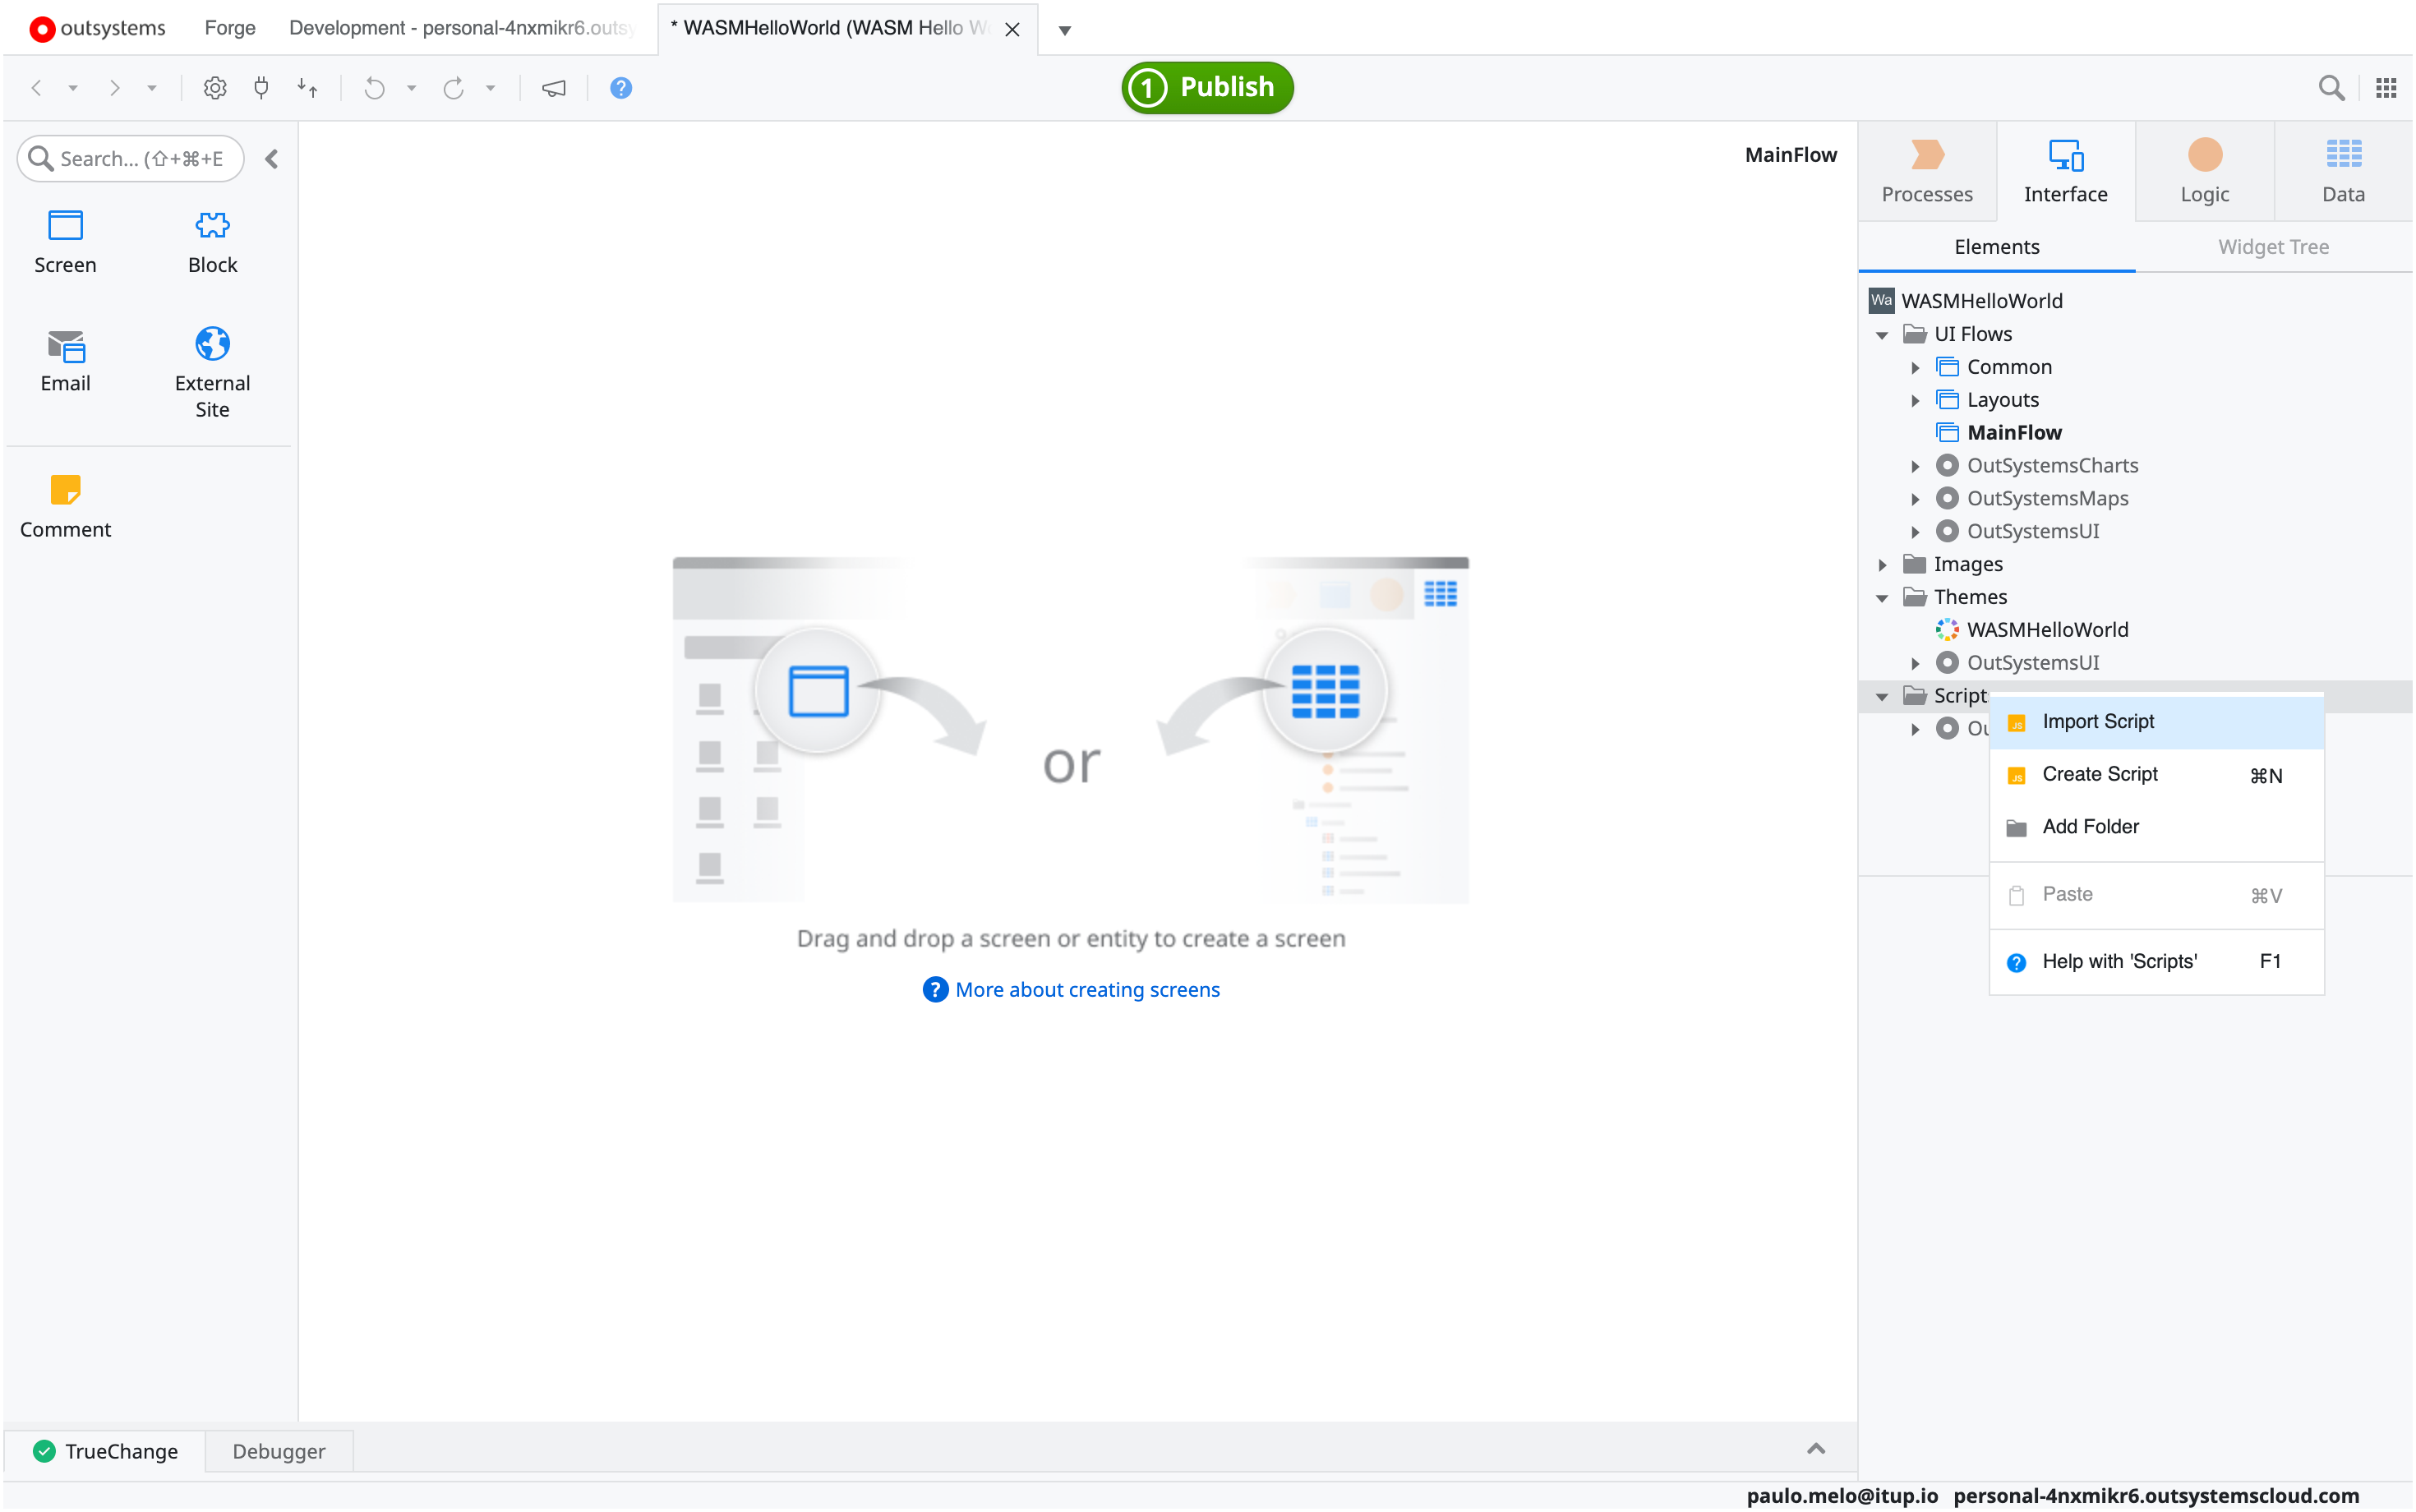Choose Import Script from context menu
Image resolution: width=2416 pixels, height=1512 pixels.
pos(2156,722)
